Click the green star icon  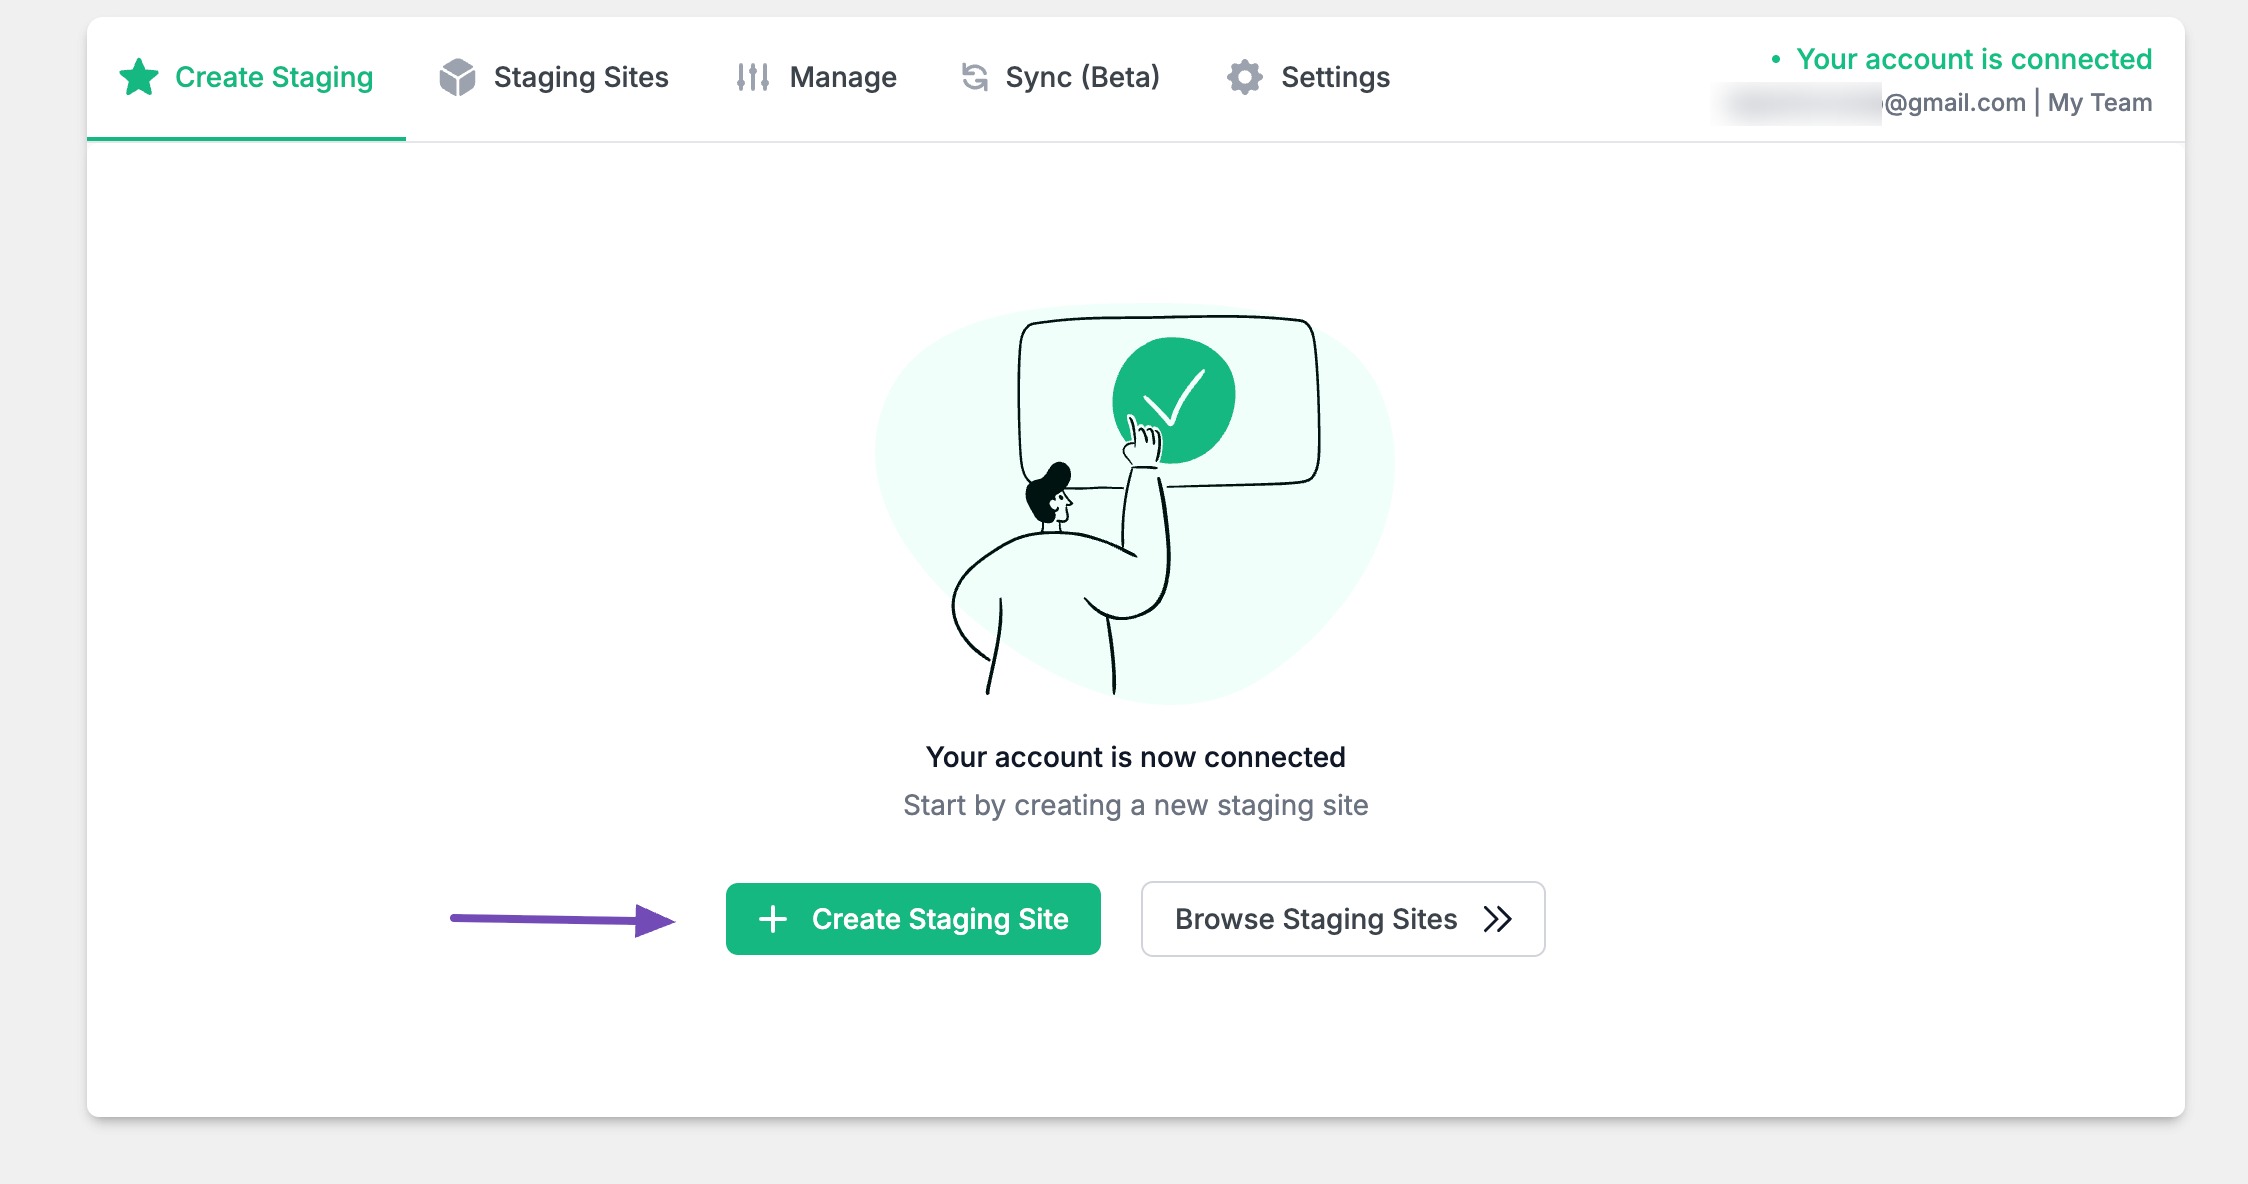pyautogui.click(x=139, y=77)
